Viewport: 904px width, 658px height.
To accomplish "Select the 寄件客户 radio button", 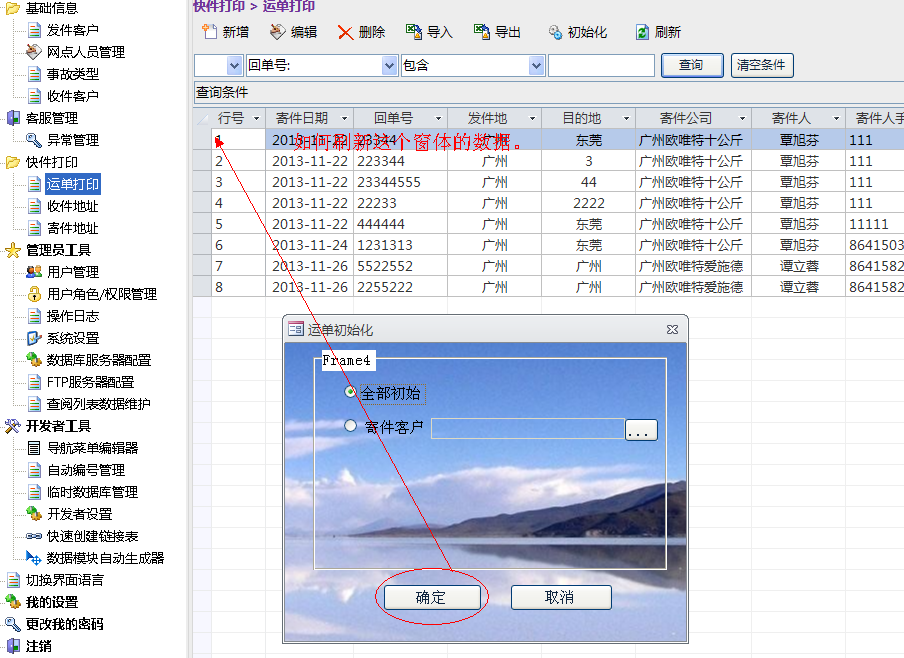I will pyautogui.click(x=350, y=426).
